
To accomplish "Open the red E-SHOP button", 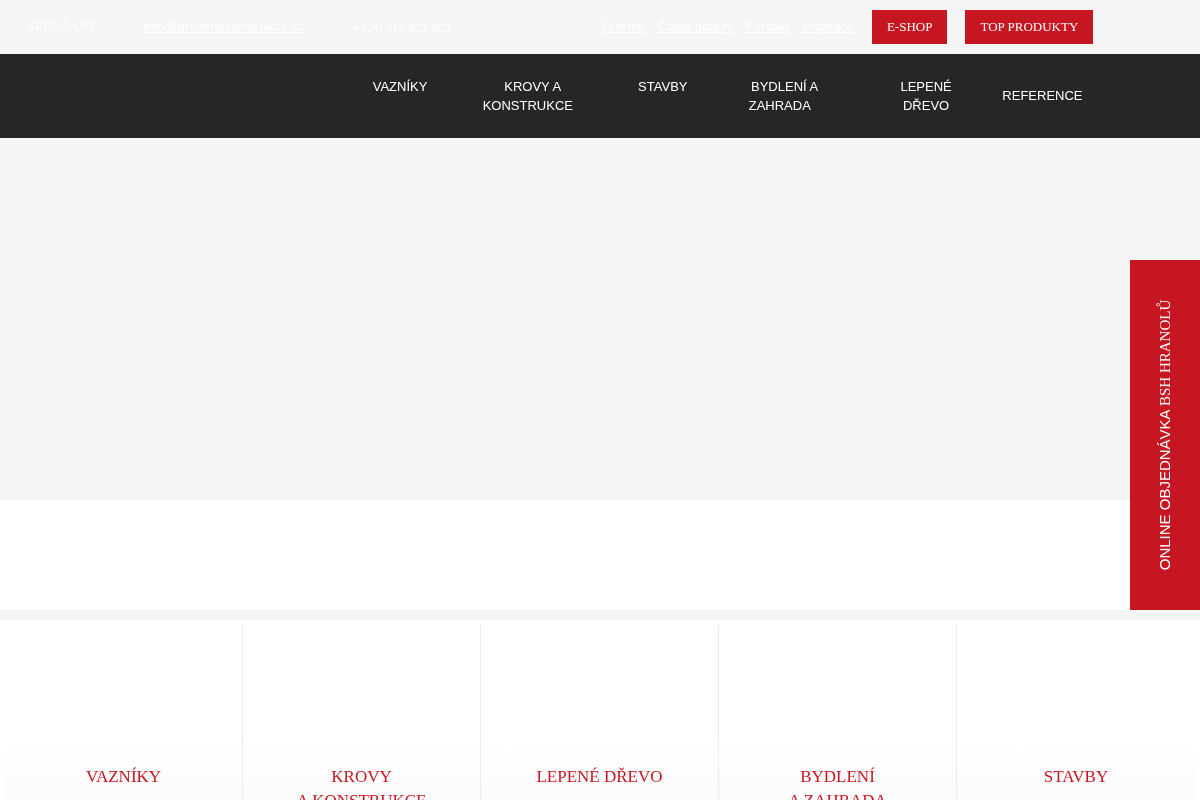I will point(909,27).
